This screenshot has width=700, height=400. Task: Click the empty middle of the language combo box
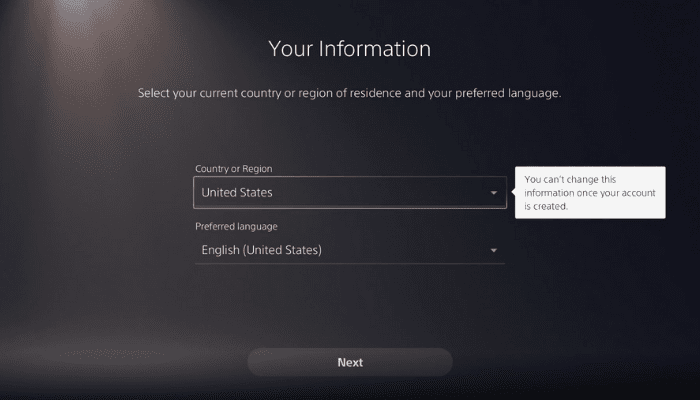pyautogui.click(x=400, y=250)
